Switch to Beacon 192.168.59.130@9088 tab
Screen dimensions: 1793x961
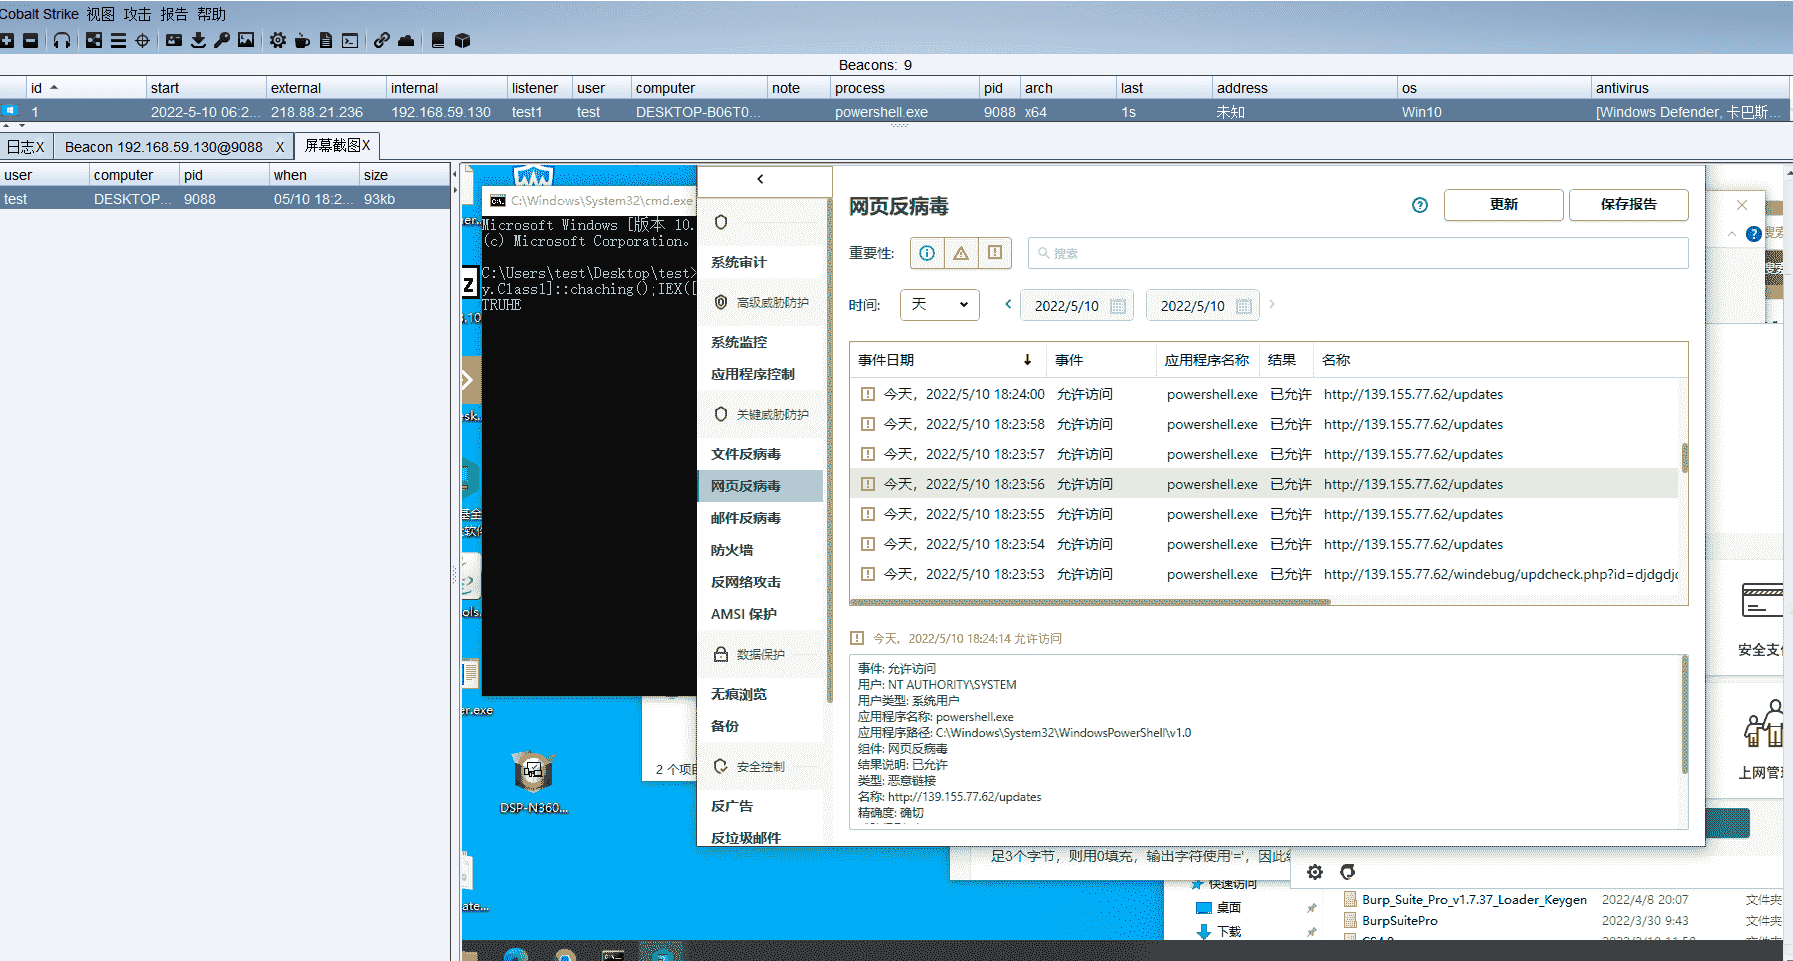[x=164, y=147]
